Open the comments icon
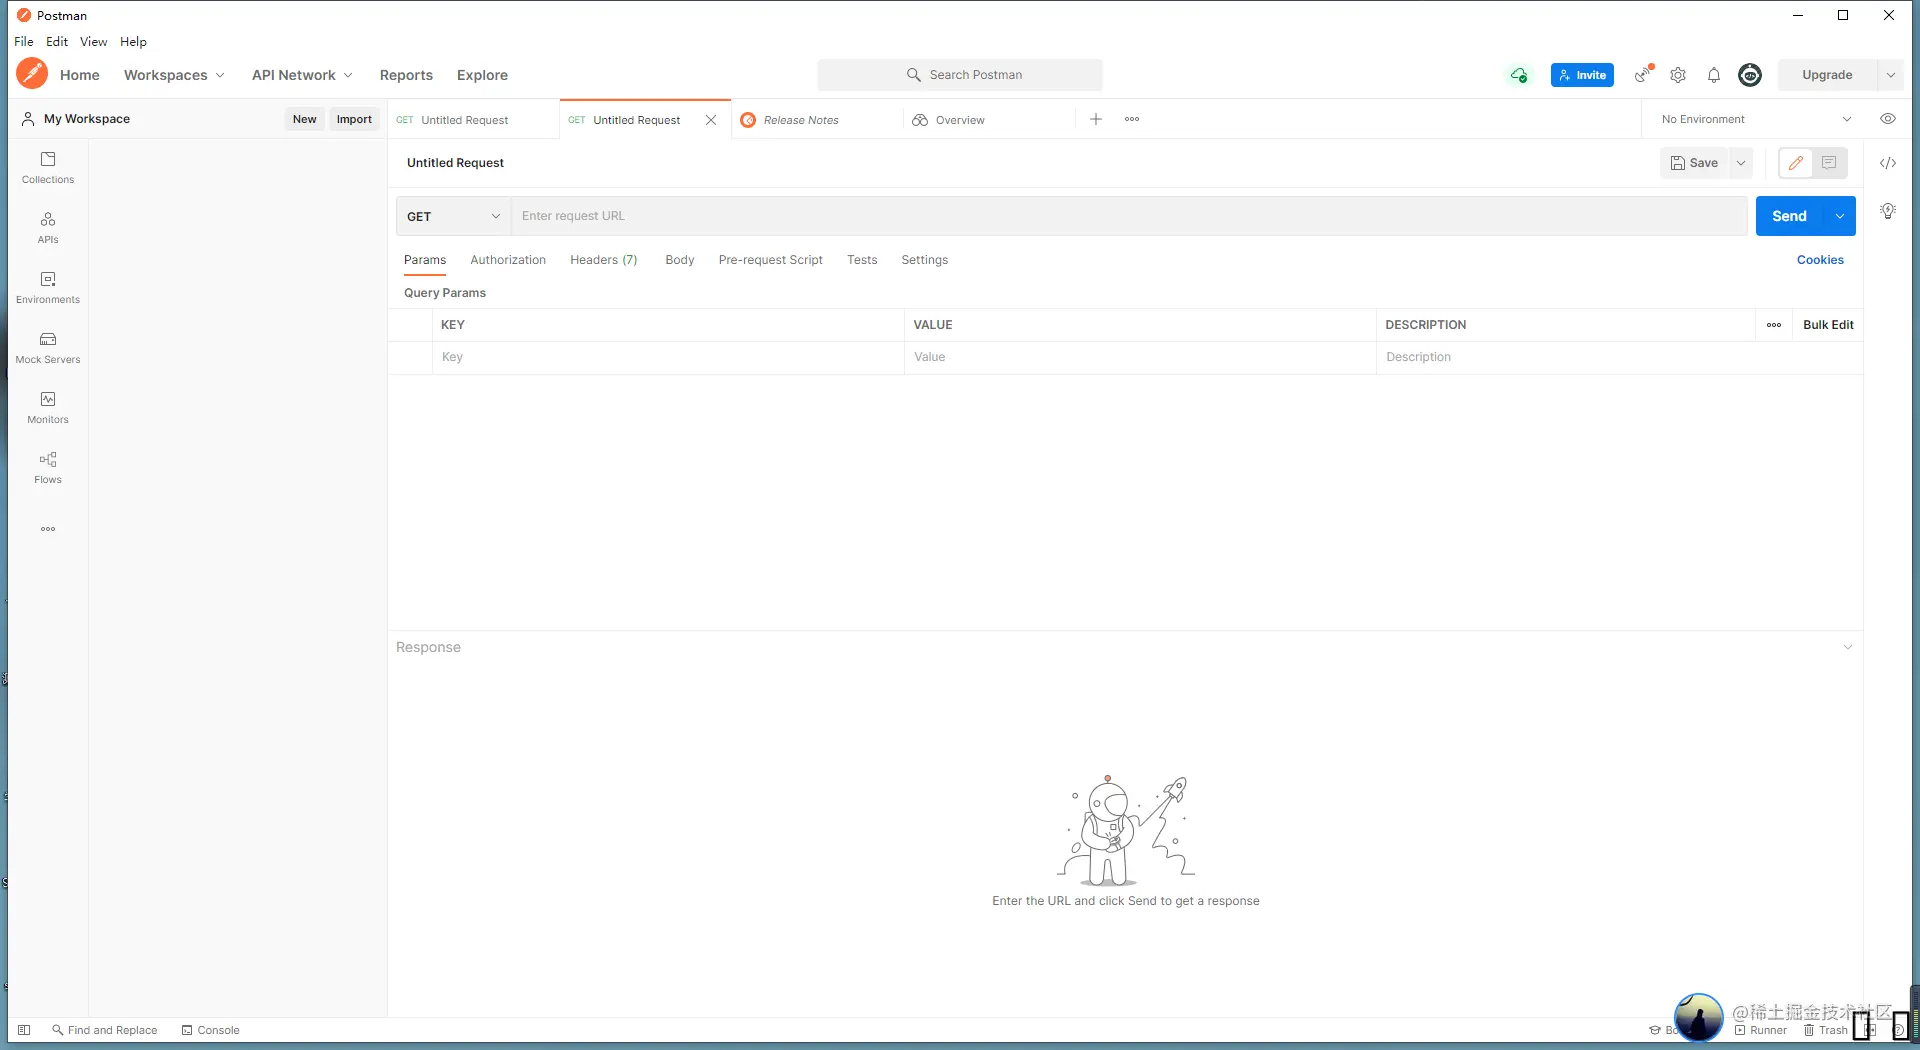The height and width of the screenshot is (1050, 1920). tap(1829, 163)
